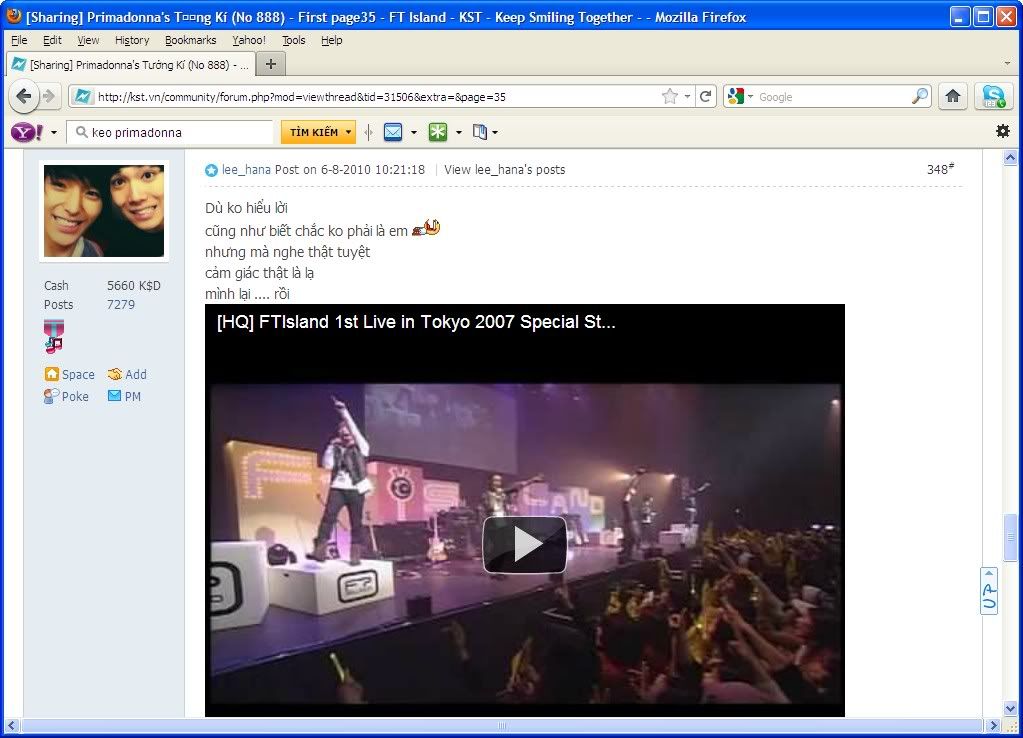The height and width of the screenshot is (738, 1023).
Task: Click the Google search box
Action: (x=833, y=97)
